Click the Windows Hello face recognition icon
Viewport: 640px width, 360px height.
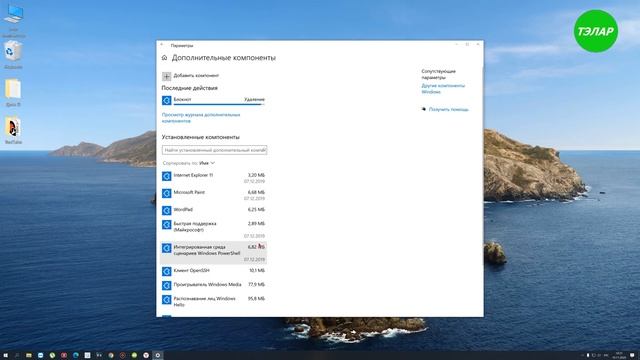pyautogui.click(x=167, y=300)
